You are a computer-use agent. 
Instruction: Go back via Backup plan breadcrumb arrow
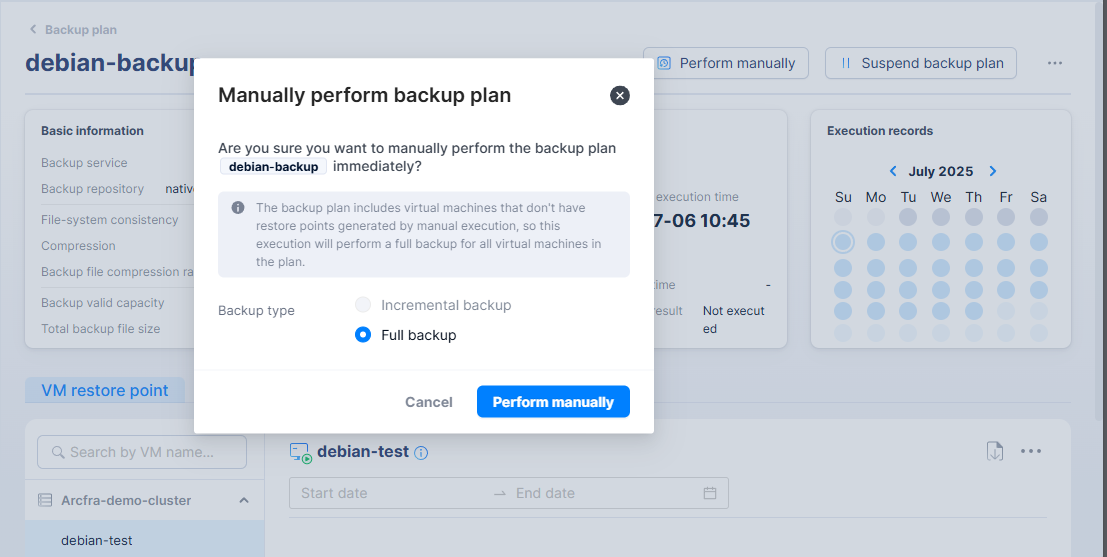pyautogui.click(x=33, y=30)
